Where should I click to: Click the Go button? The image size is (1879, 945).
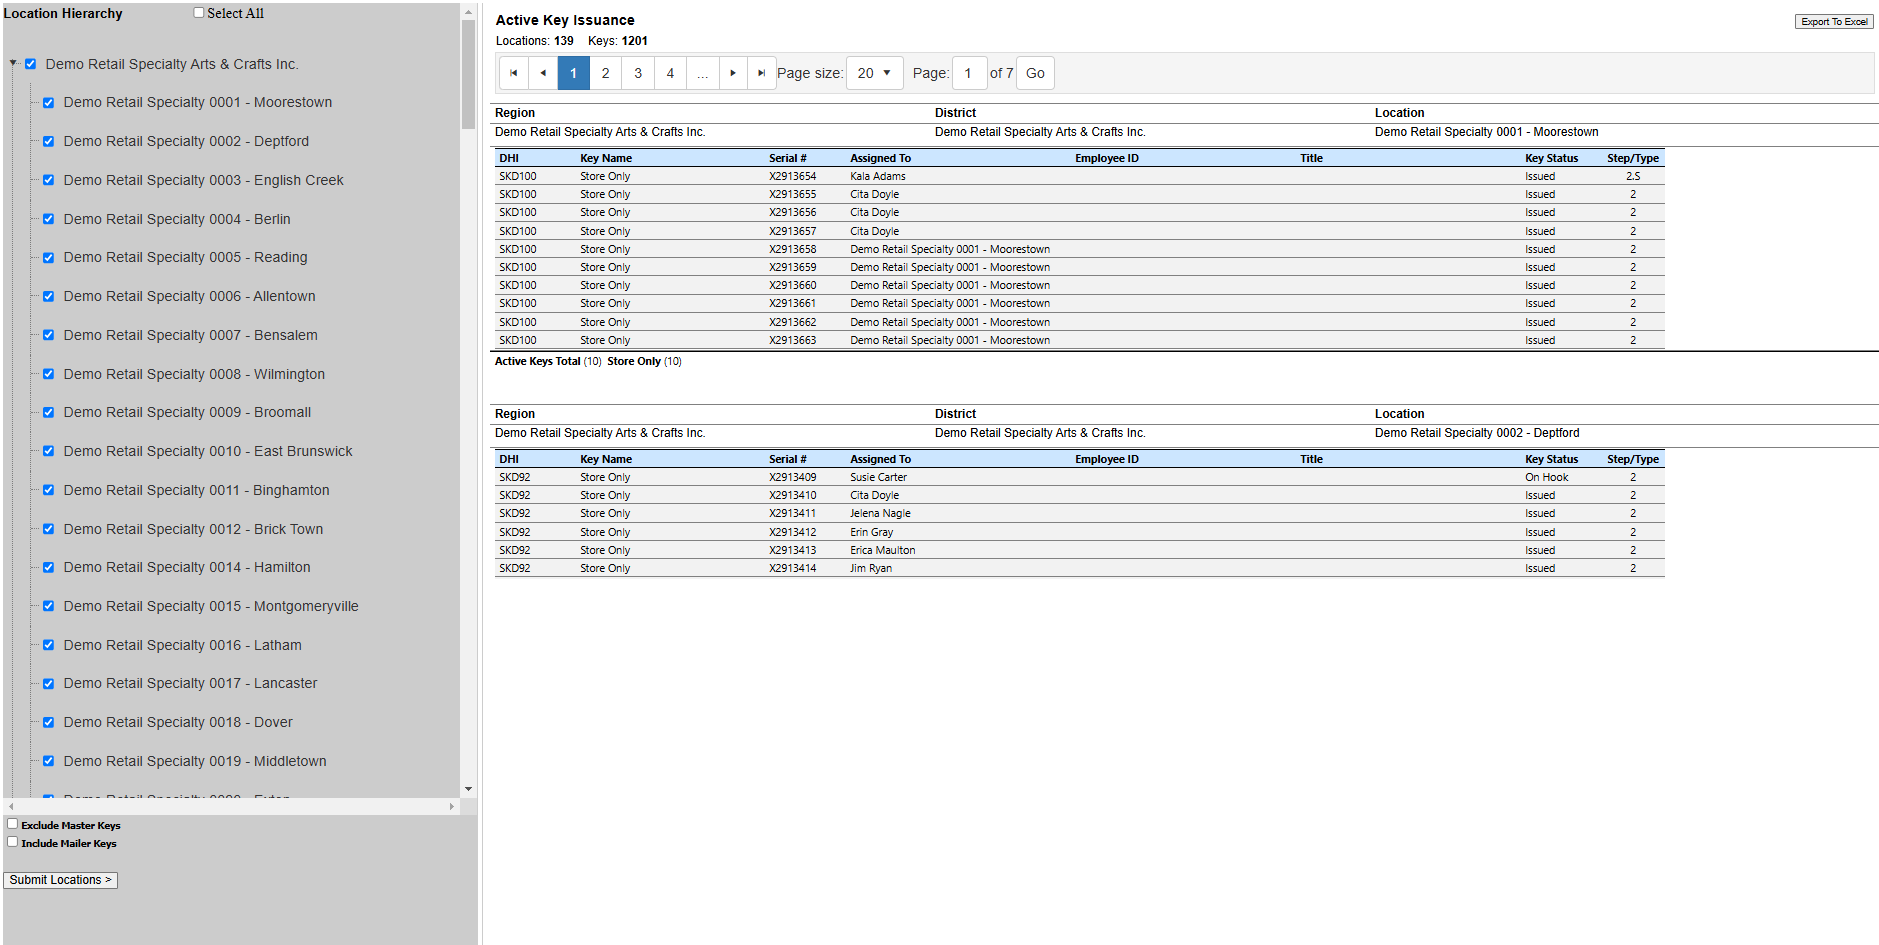click(x=1035, y=73)
